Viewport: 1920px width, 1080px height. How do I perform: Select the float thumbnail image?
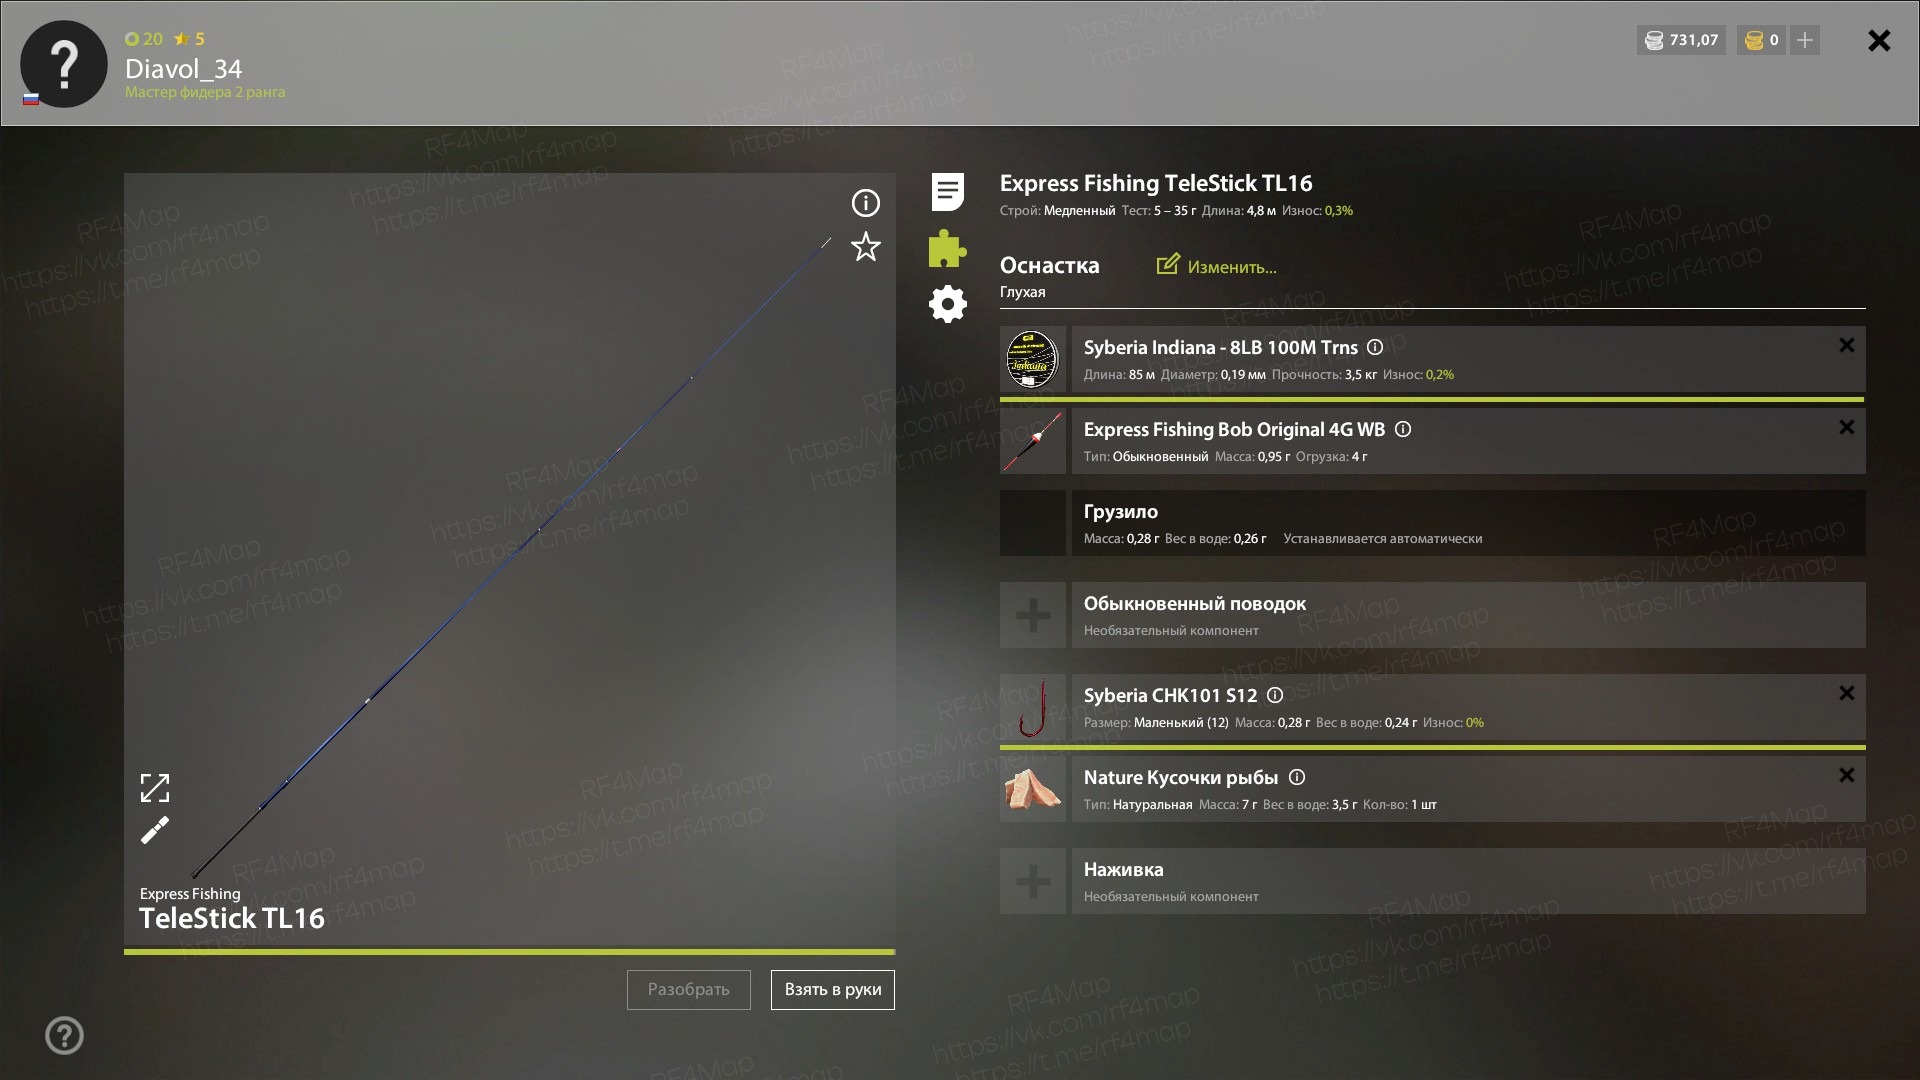1033,441
